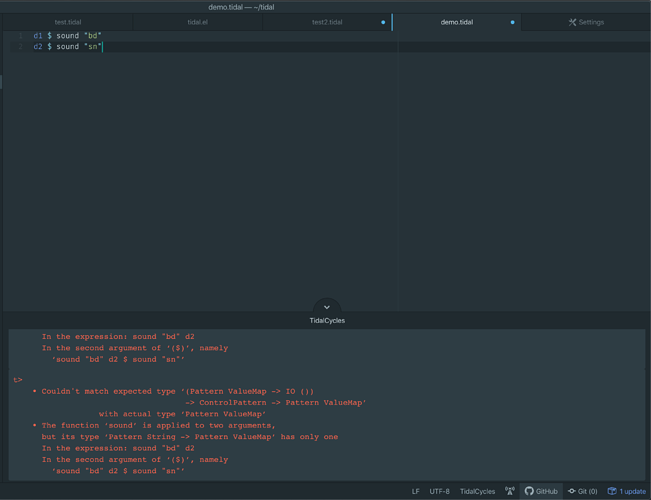Screen dimensions: 651x500
Task: Open the 1 update notification
Action: click(627, 491)
